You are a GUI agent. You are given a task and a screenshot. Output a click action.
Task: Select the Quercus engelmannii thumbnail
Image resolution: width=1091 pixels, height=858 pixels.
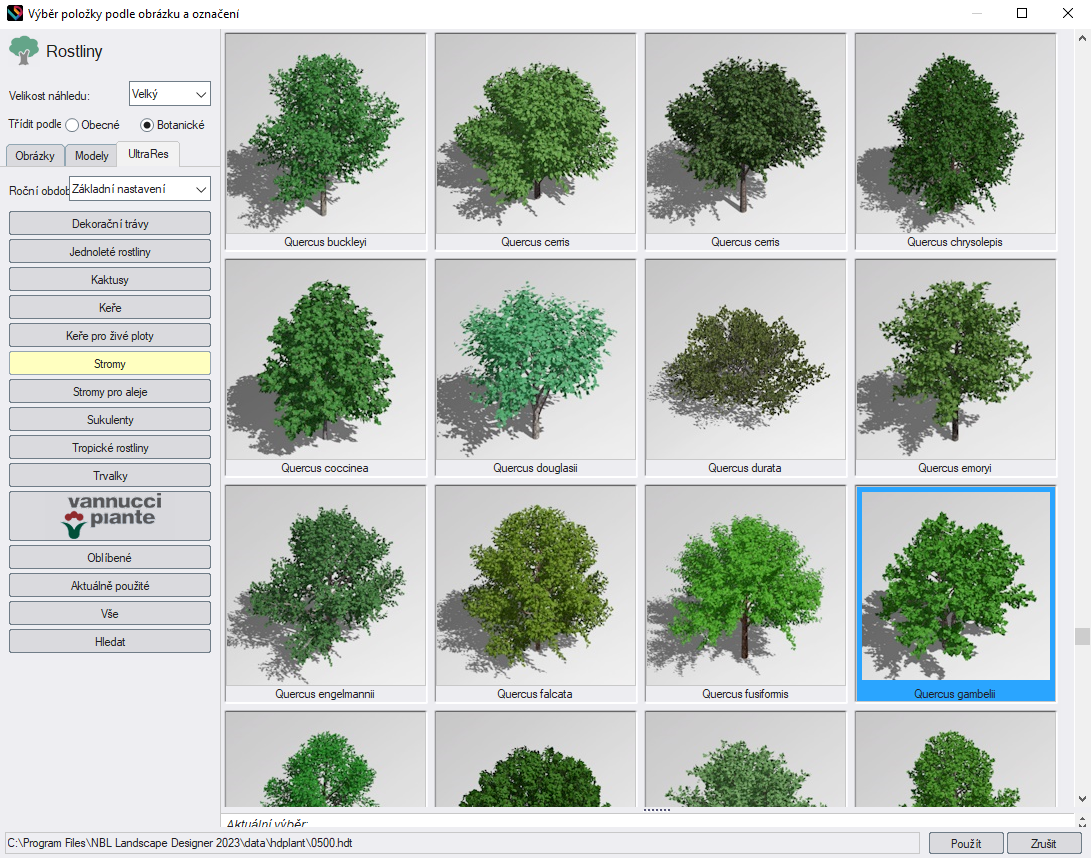326,594
